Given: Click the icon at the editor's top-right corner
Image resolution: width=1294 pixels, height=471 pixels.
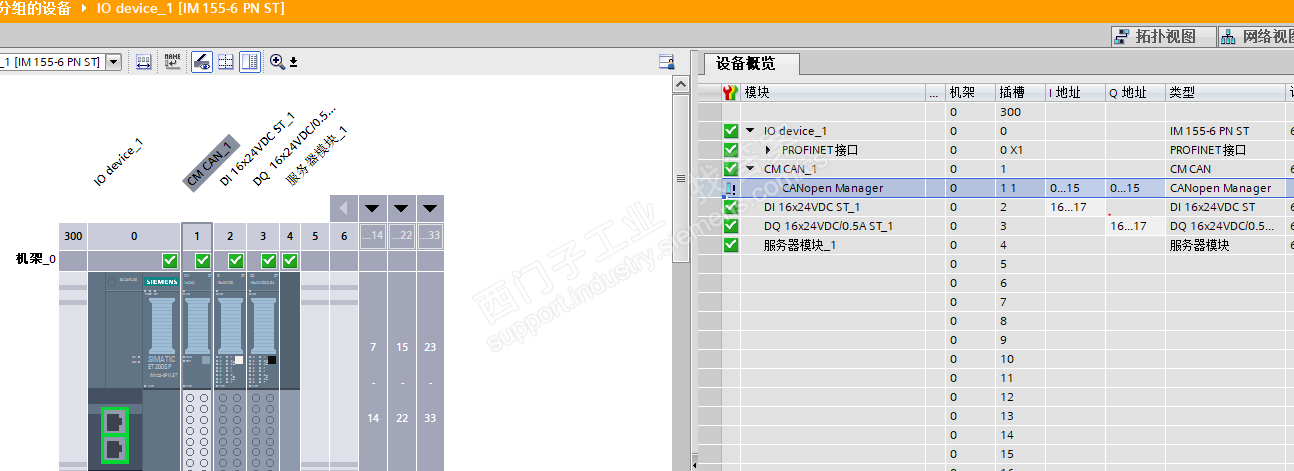Looking at the screenshot, I should coord(666,62).
